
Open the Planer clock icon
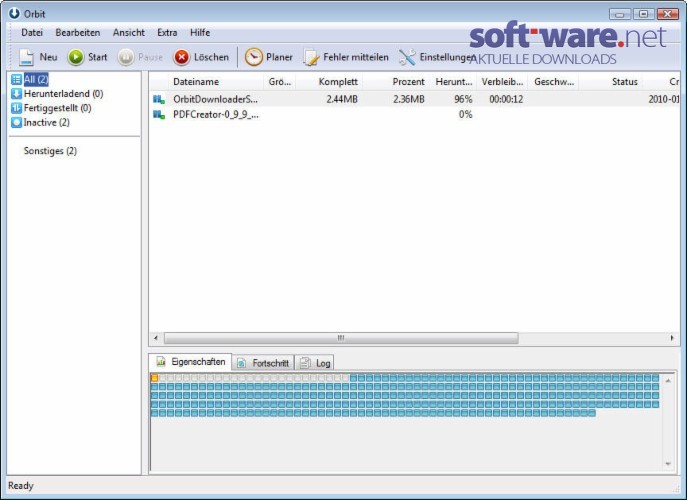click(x=253, y=57)
